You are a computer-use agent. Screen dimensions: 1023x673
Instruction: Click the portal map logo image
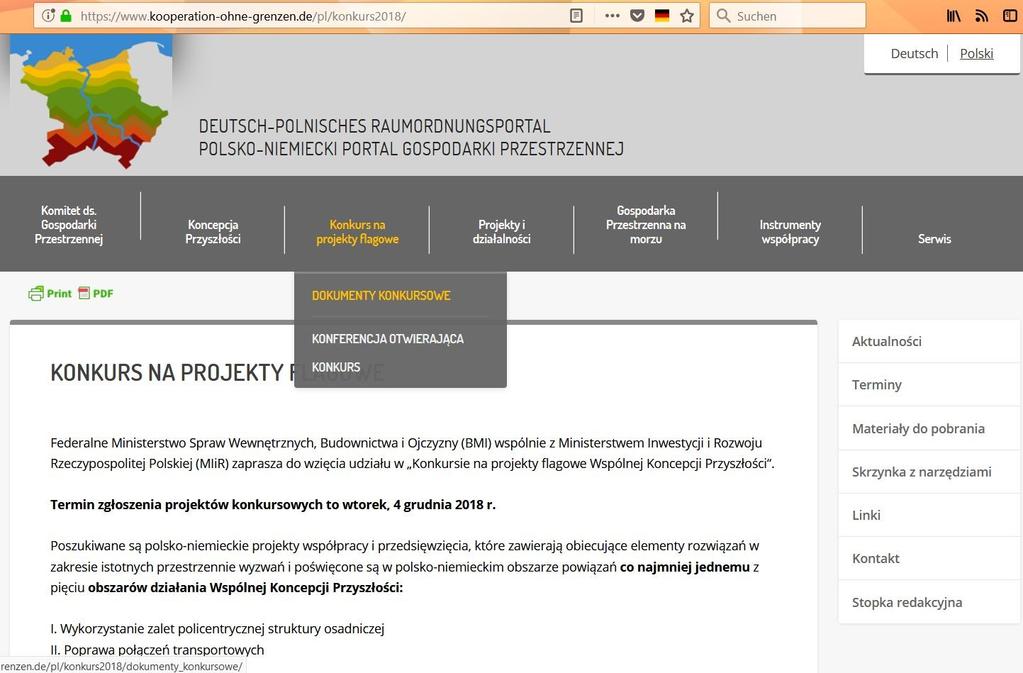91,101
